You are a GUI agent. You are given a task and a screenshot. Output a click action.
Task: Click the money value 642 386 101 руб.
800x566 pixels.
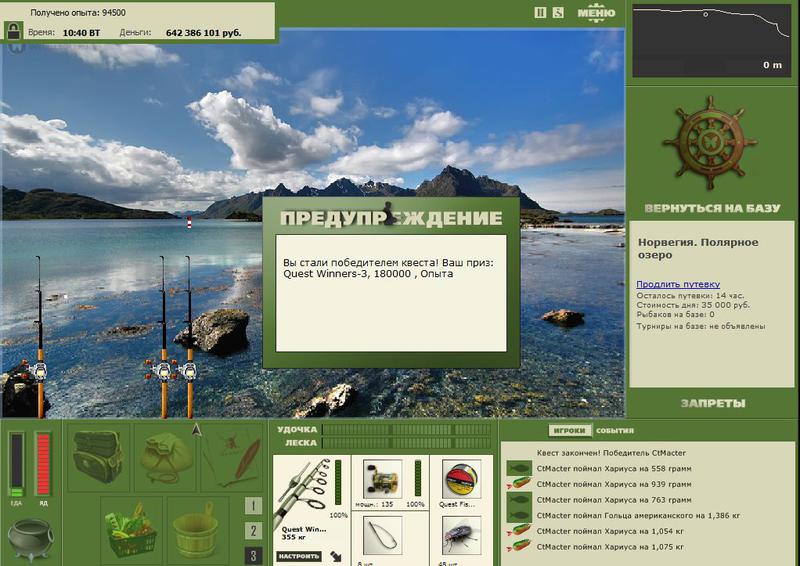(x=204, y=33)
